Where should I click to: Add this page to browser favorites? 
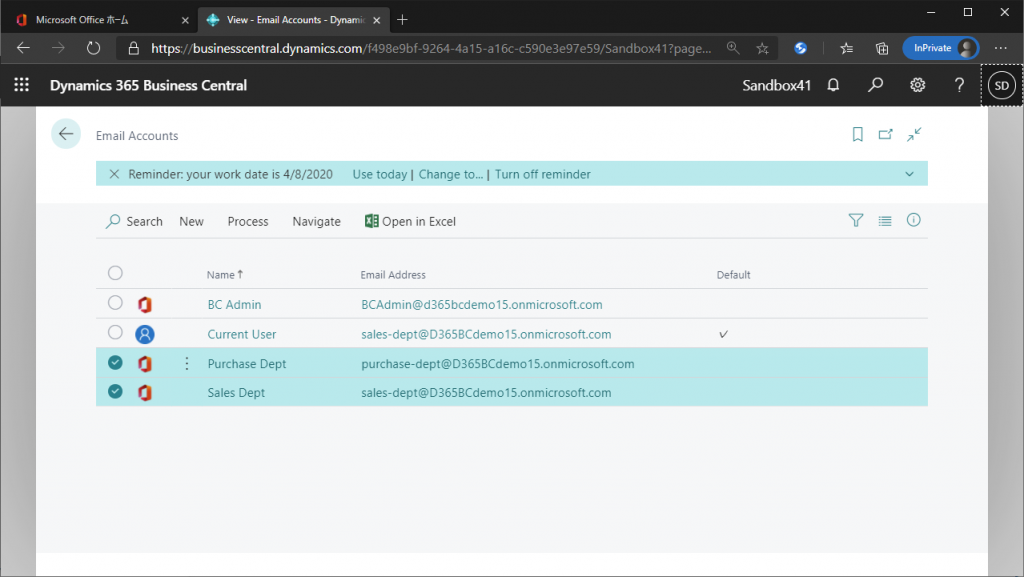tap(762, 48)
